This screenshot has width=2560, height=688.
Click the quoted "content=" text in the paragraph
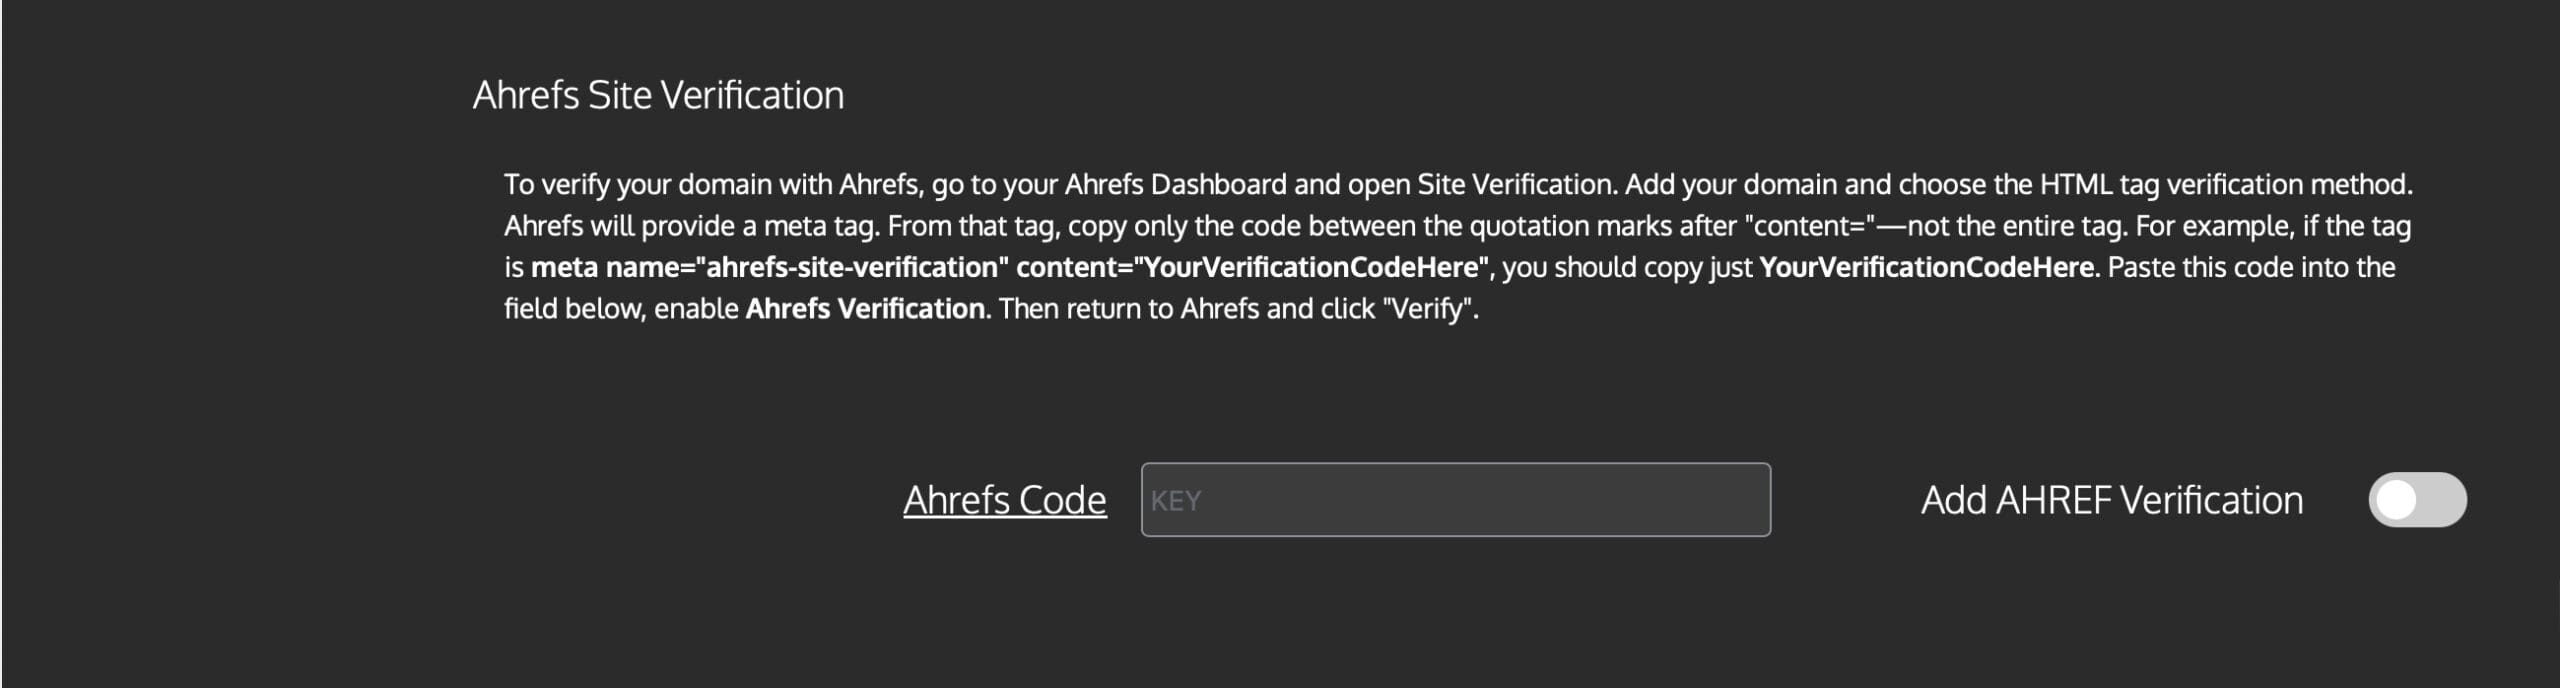(x=1810, y=227)
